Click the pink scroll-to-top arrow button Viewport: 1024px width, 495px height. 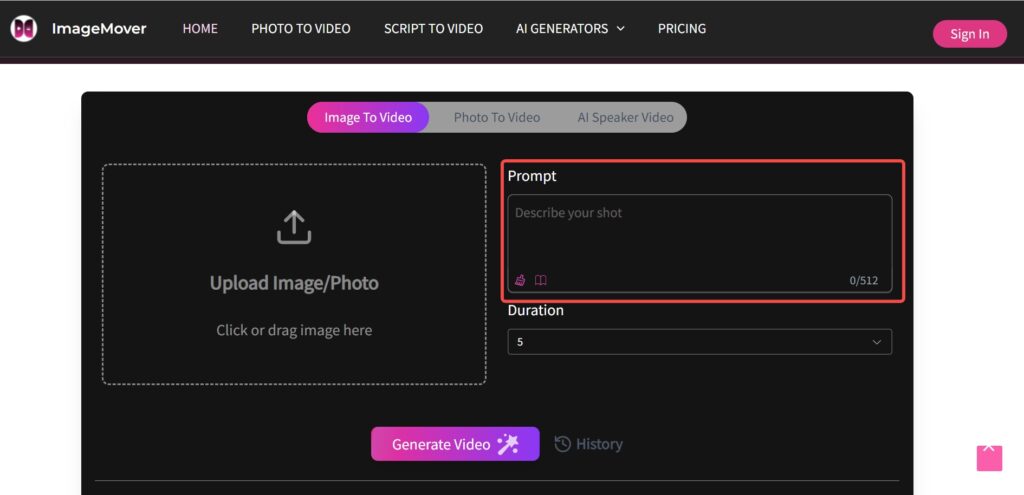tap(989, 458)
